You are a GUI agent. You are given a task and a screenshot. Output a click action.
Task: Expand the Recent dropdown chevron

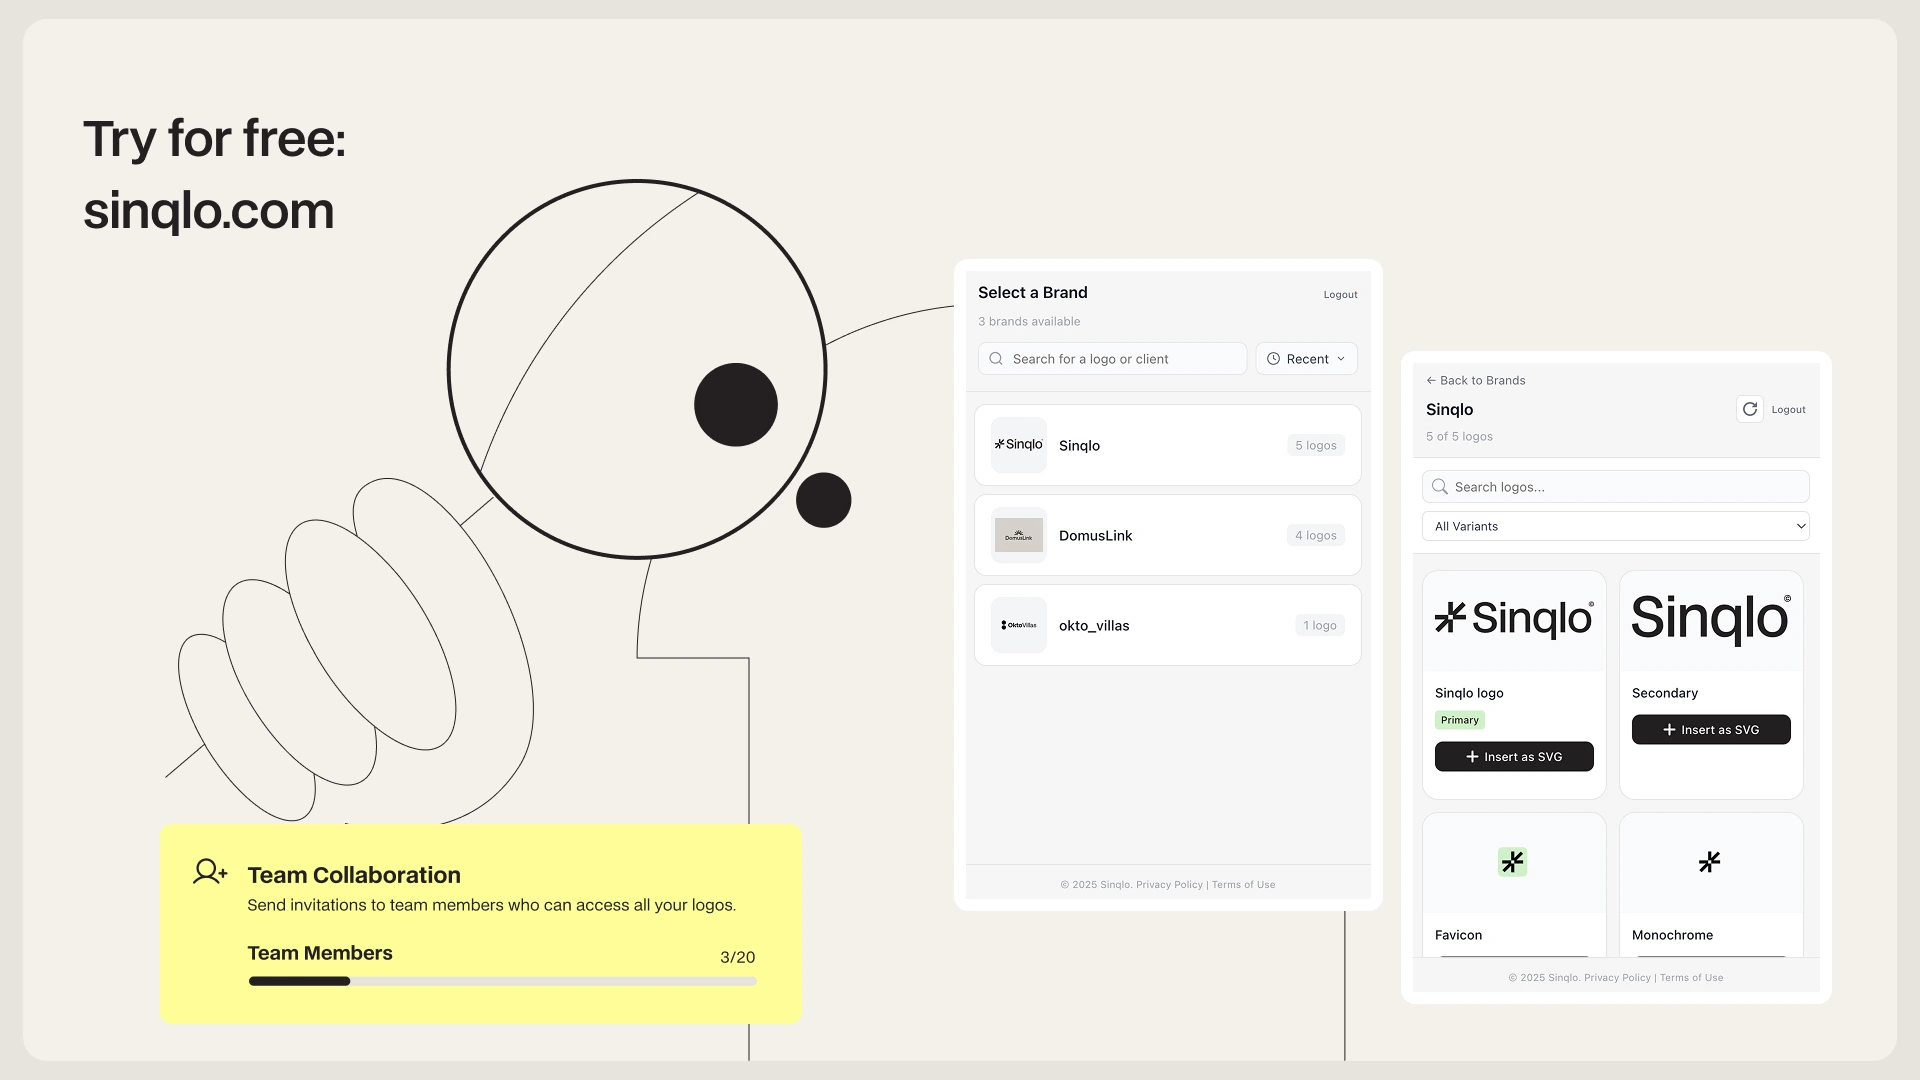(x=1341, y=358)
